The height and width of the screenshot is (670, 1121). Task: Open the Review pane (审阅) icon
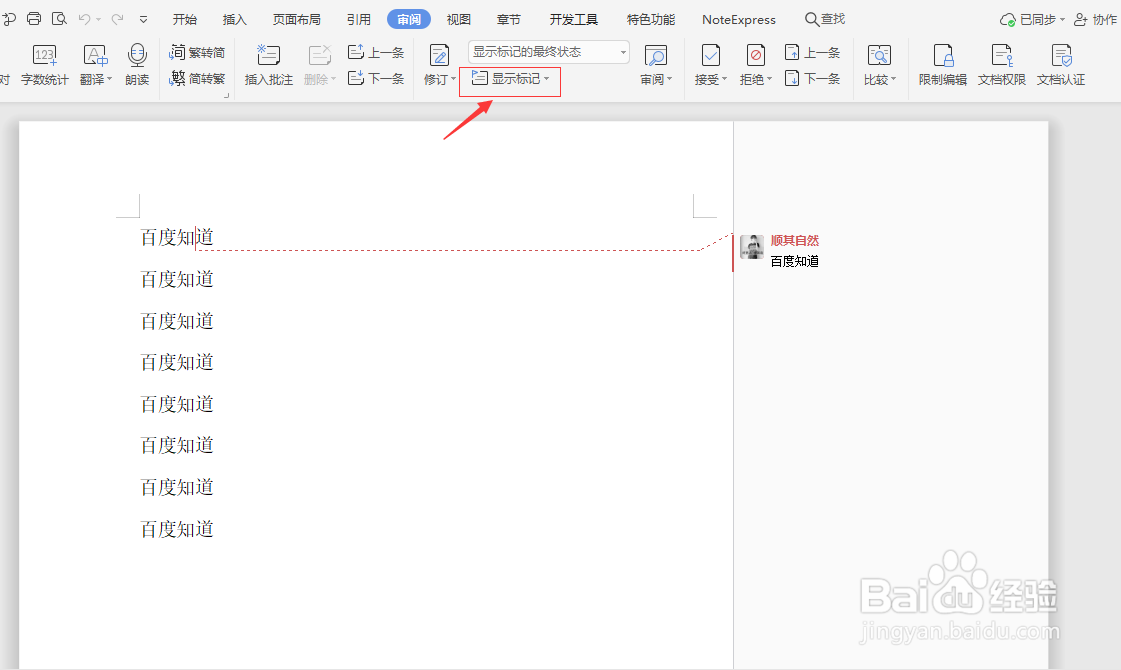pos(655,56)
